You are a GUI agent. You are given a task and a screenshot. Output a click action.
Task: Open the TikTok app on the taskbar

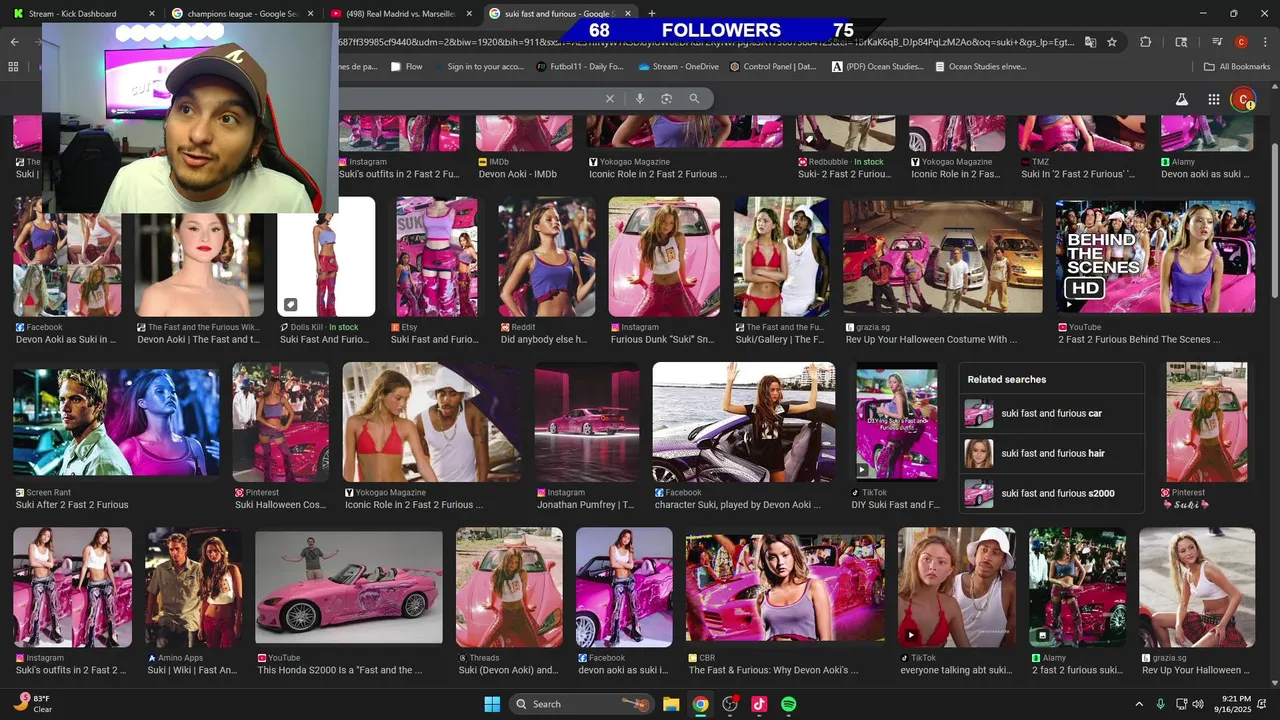[x=759, y=704]
